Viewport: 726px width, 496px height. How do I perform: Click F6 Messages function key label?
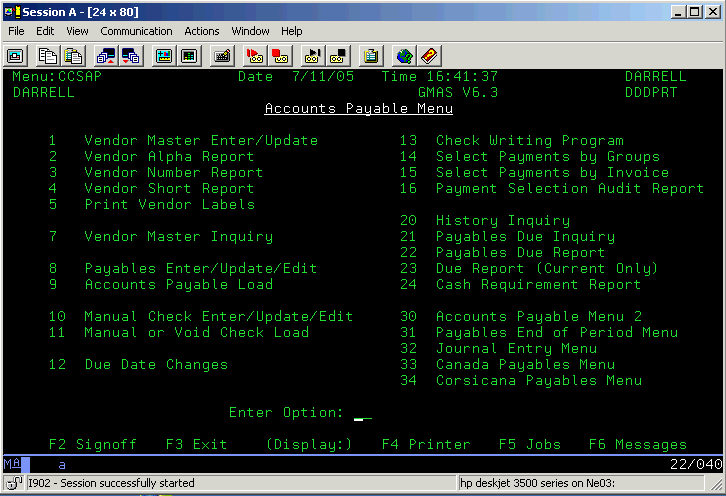click(637, 444)
